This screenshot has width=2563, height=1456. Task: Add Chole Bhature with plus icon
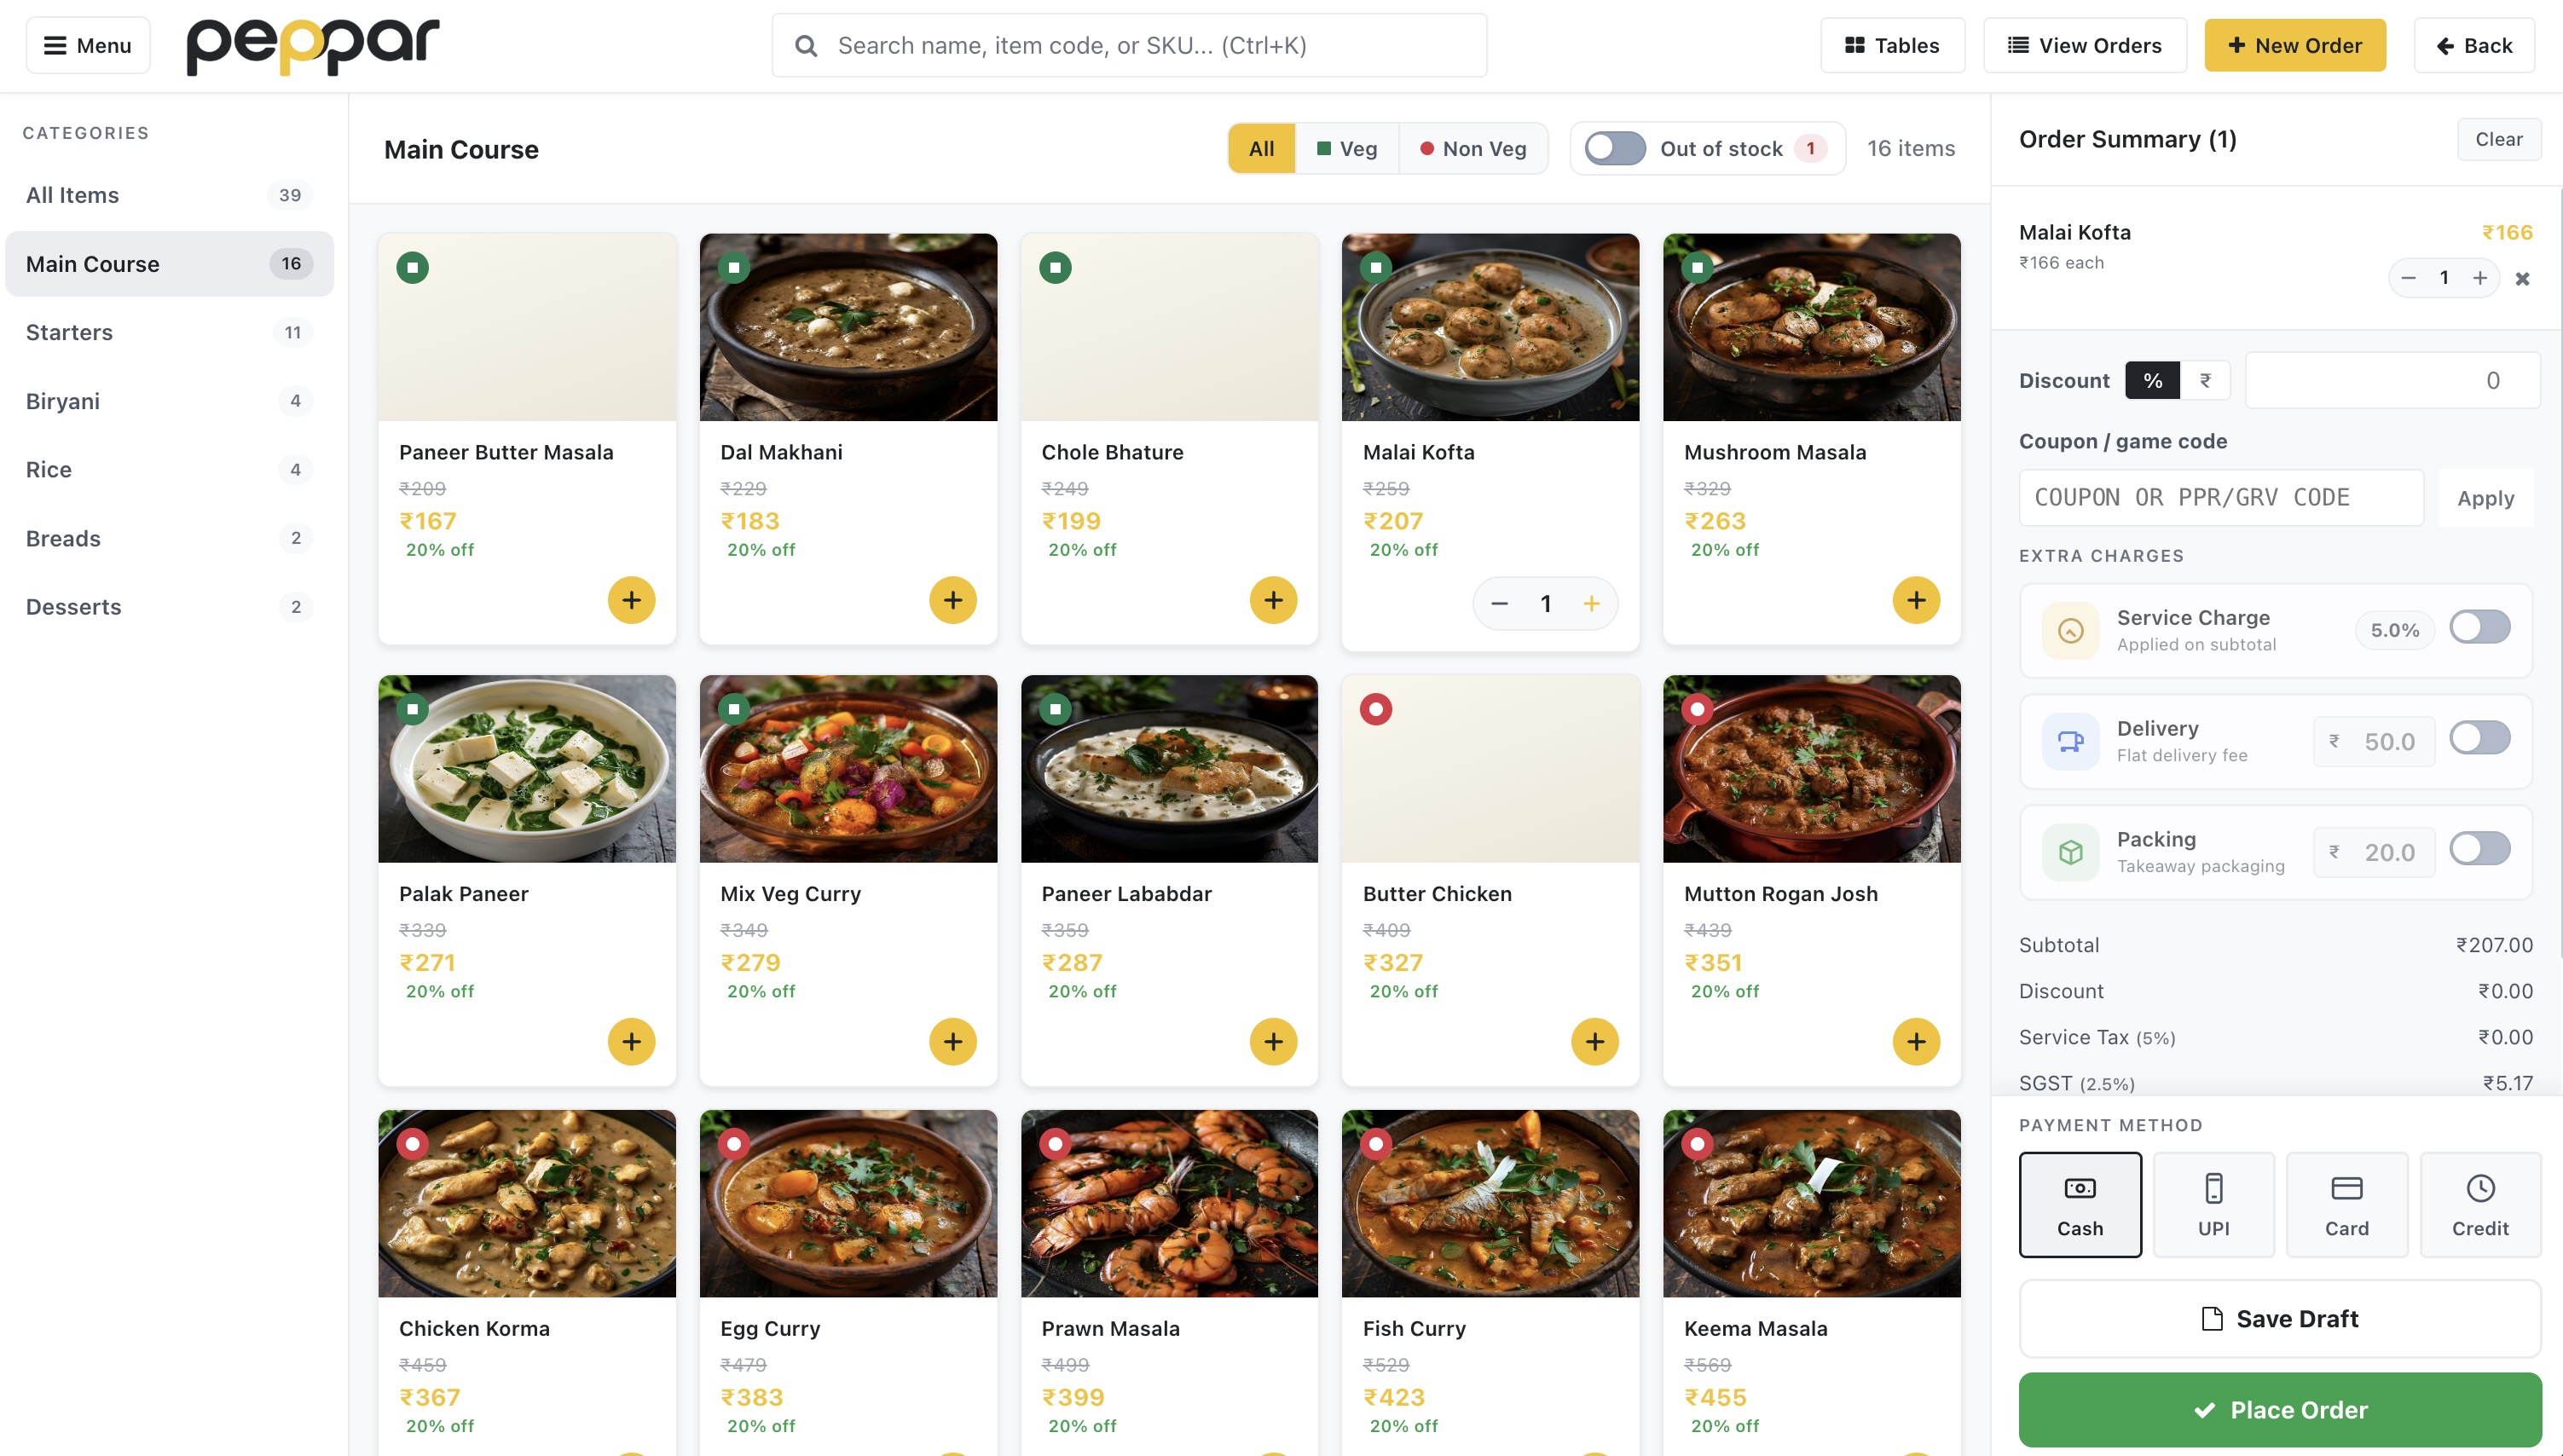pos(1273,600)
